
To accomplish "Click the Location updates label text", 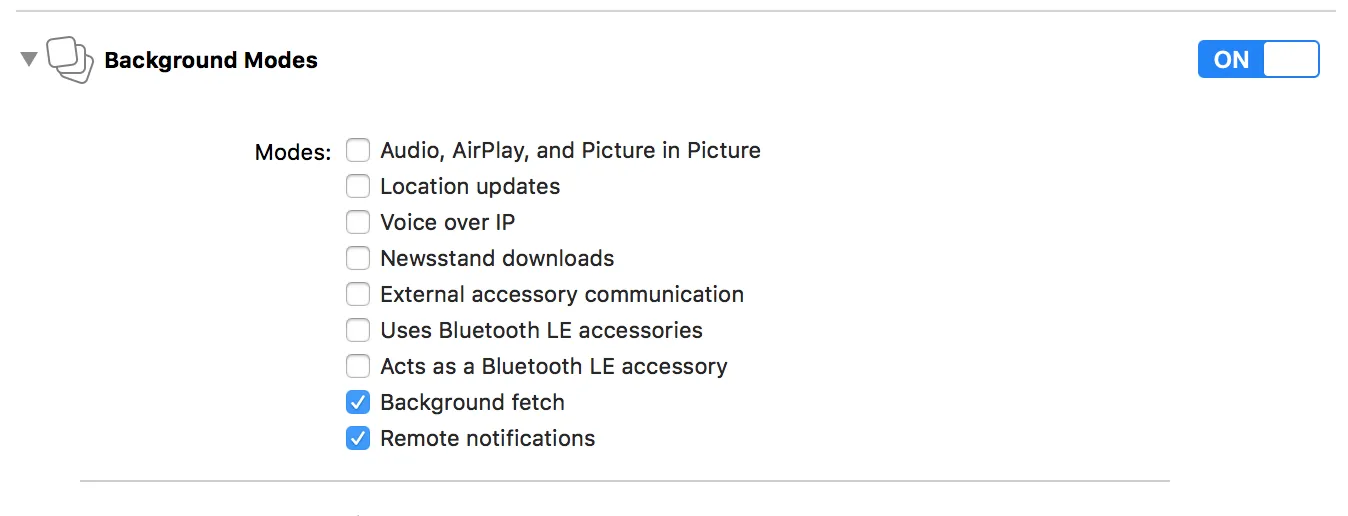I will tap(470, 186).
